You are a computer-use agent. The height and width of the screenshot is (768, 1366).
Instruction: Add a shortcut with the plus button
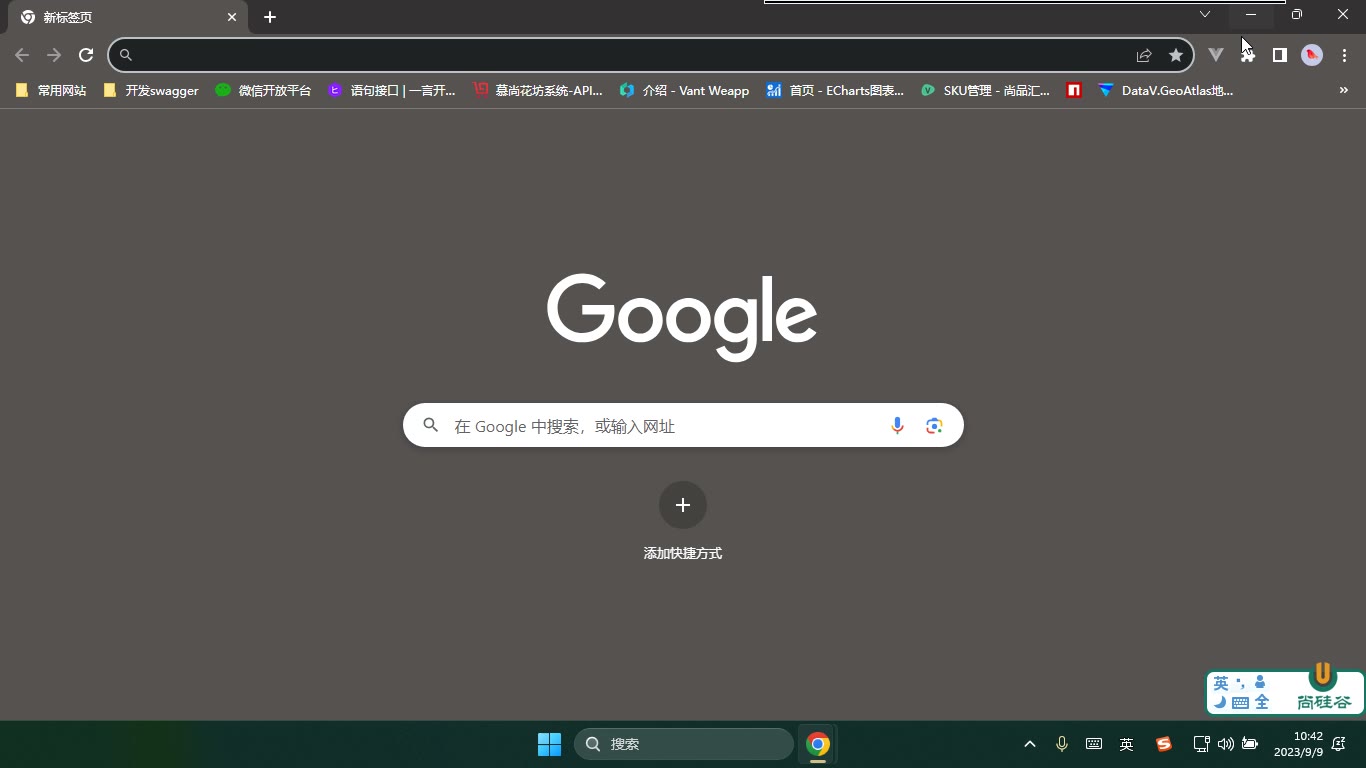tap(683, 505)
